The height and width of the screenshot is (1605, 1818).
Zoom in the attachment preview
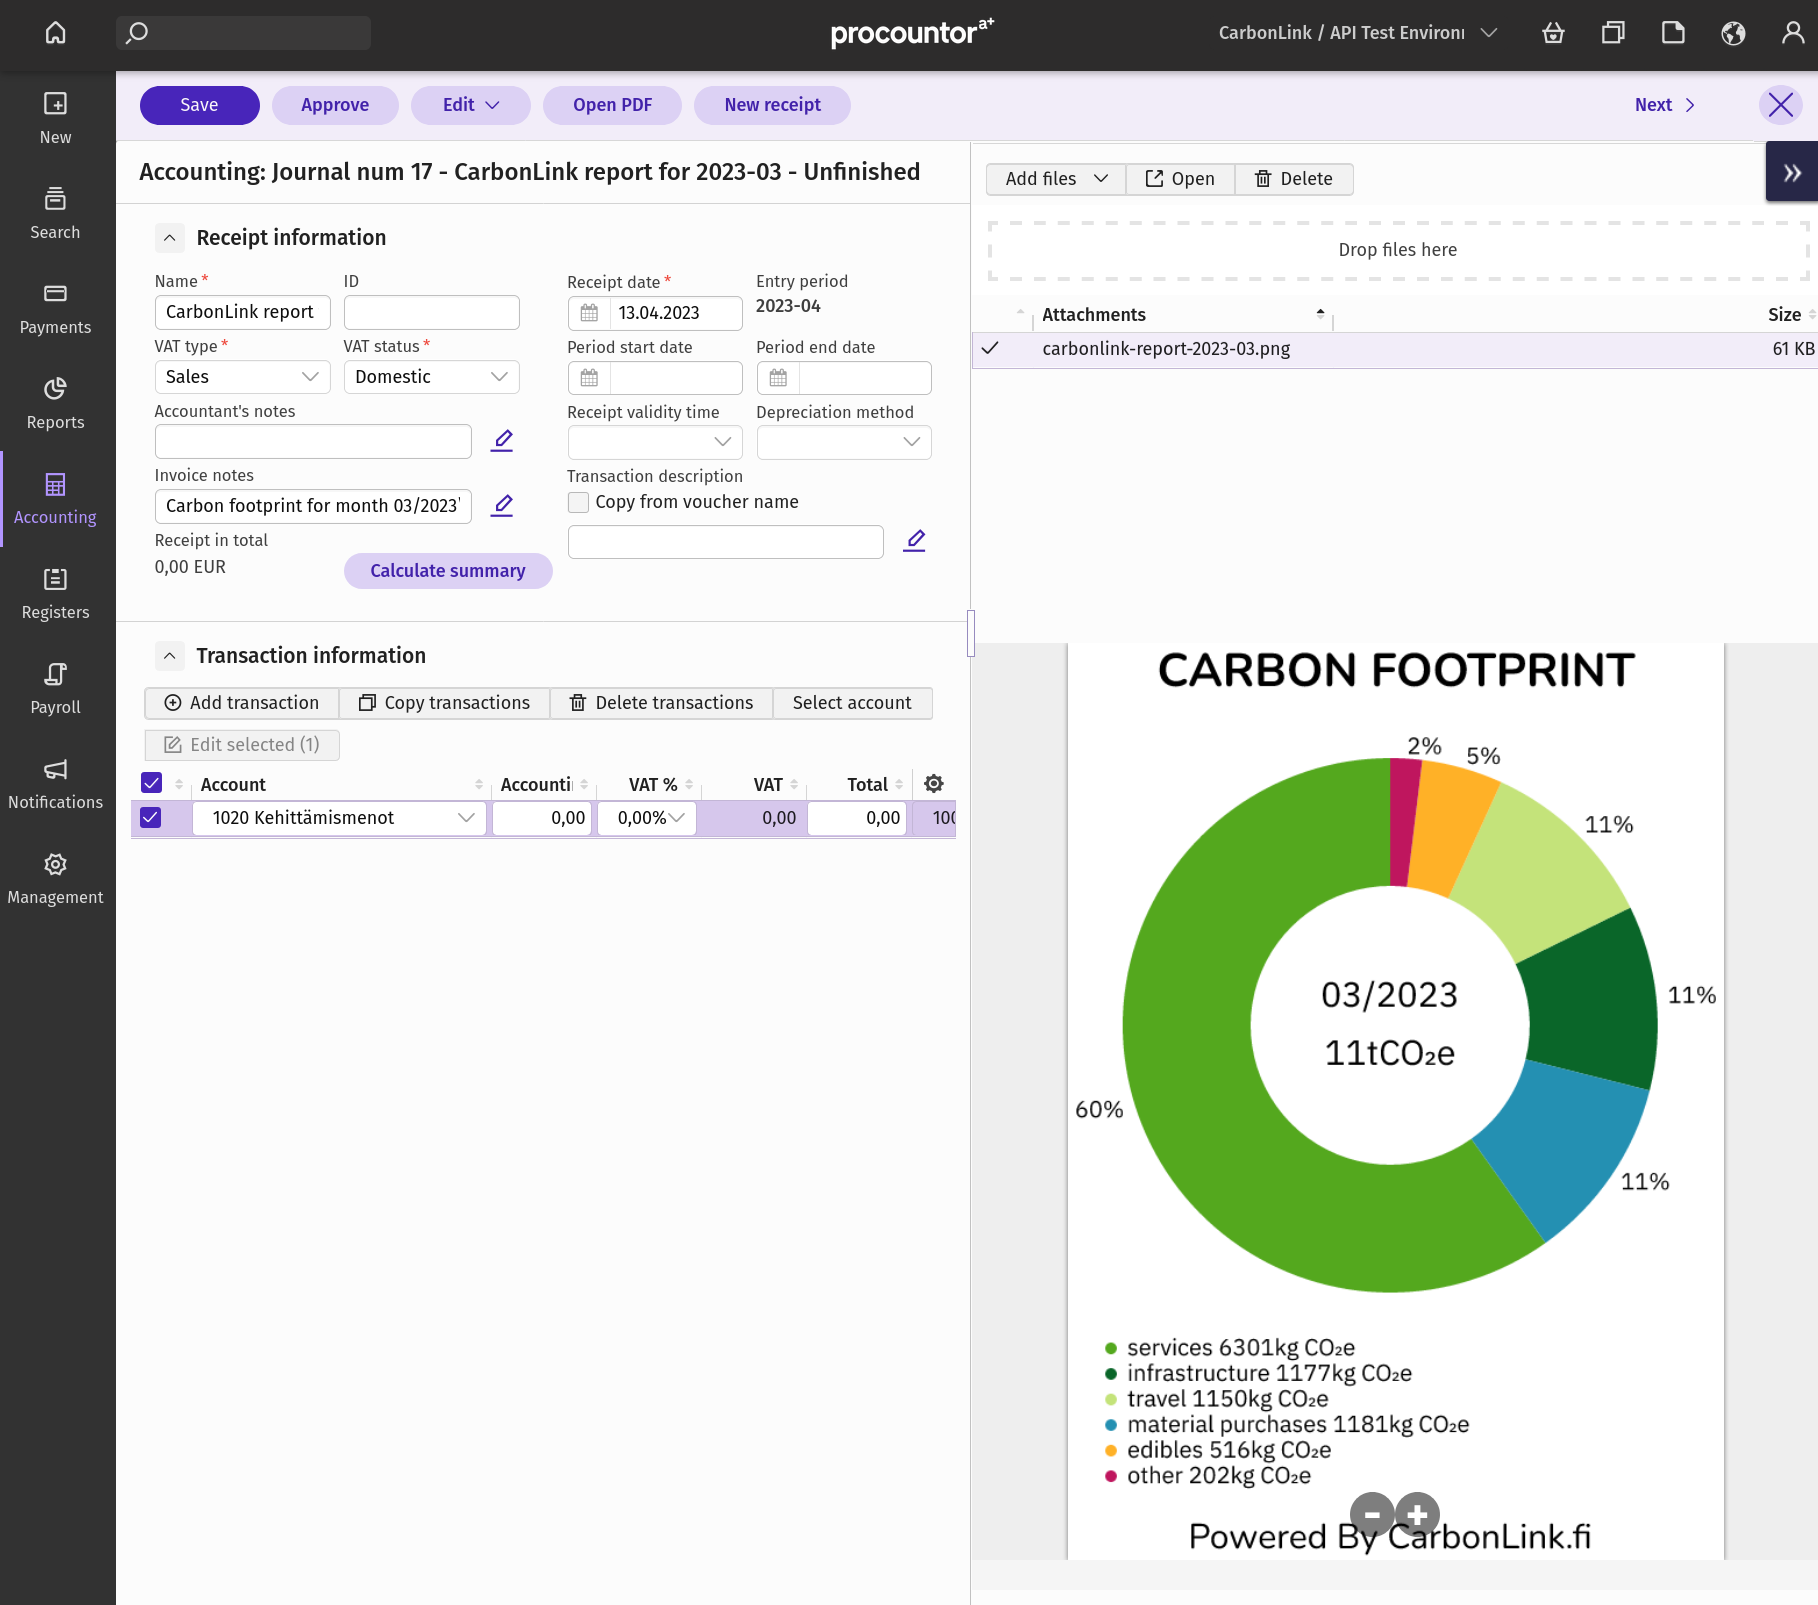pos(1417,1514)
